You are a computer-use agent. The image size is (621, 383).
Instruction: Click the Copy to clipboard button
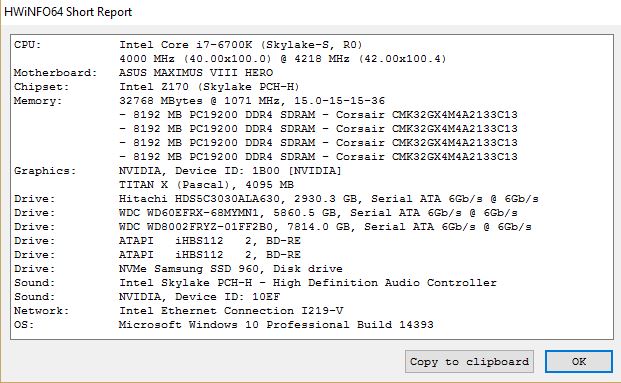[x=469, y=362]
